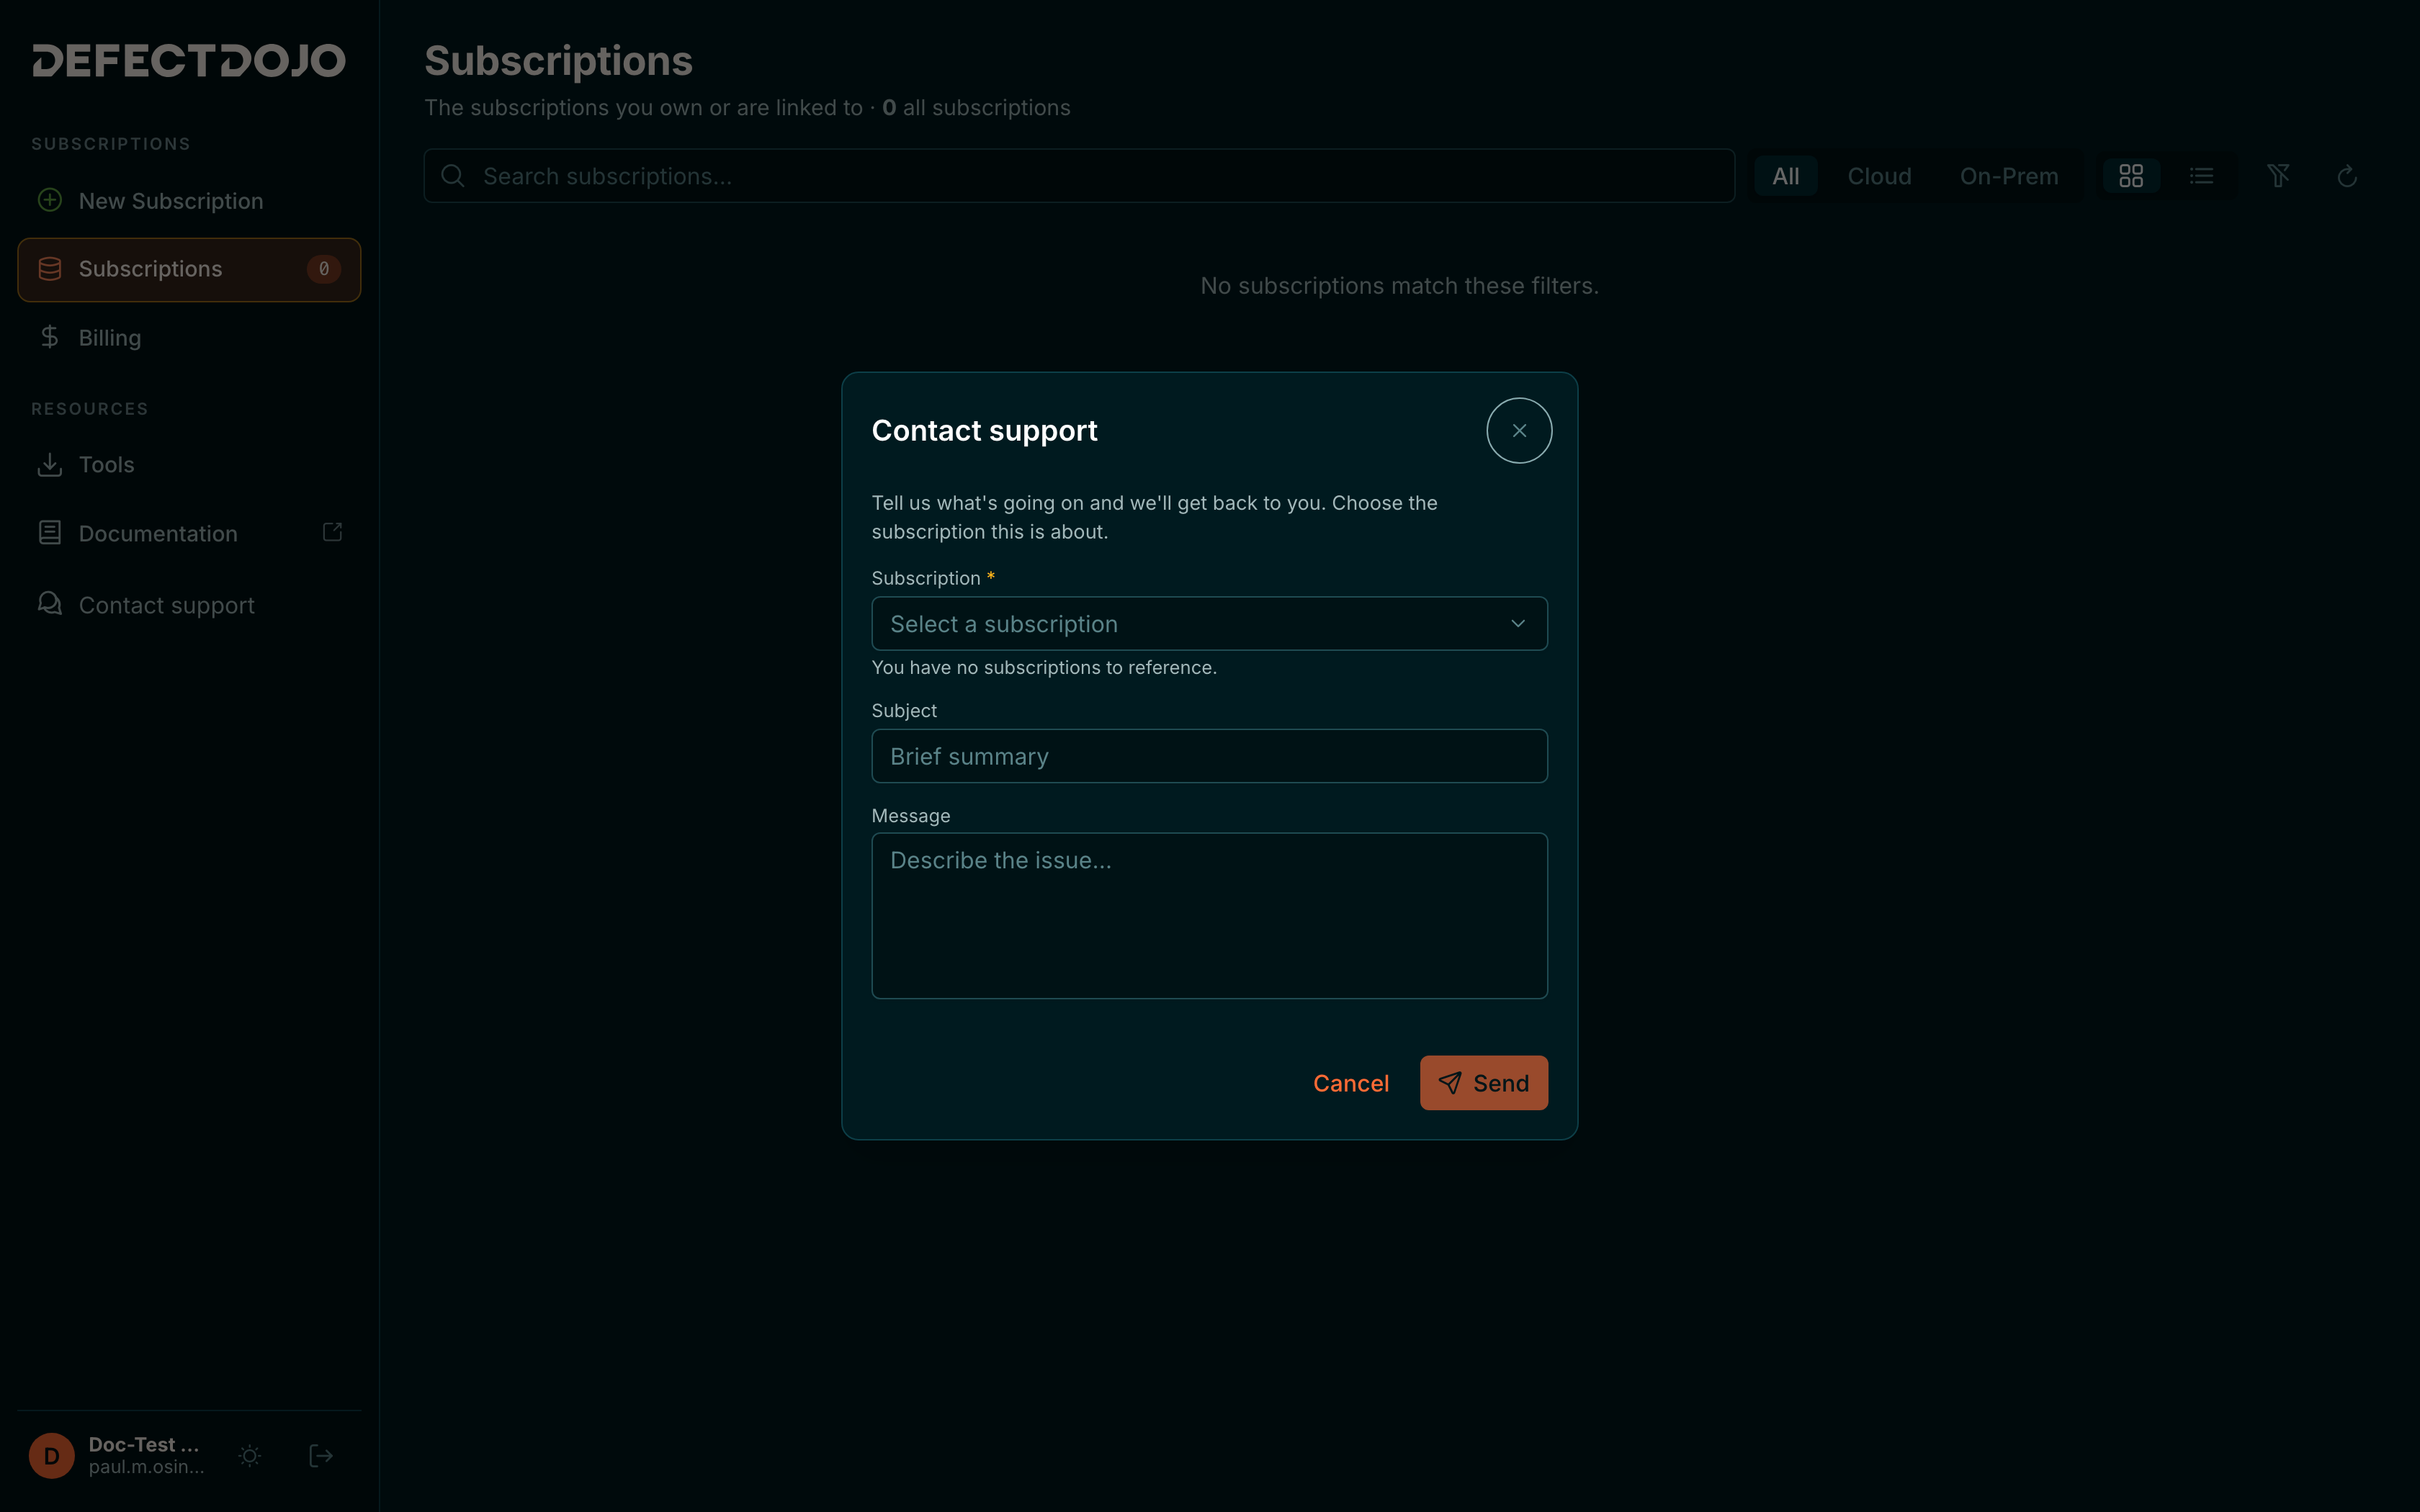Click "No subscriptions match these filters." text
Image resolution: width=2420 pixels, height=1512 pixels.
click(1399, 286)
